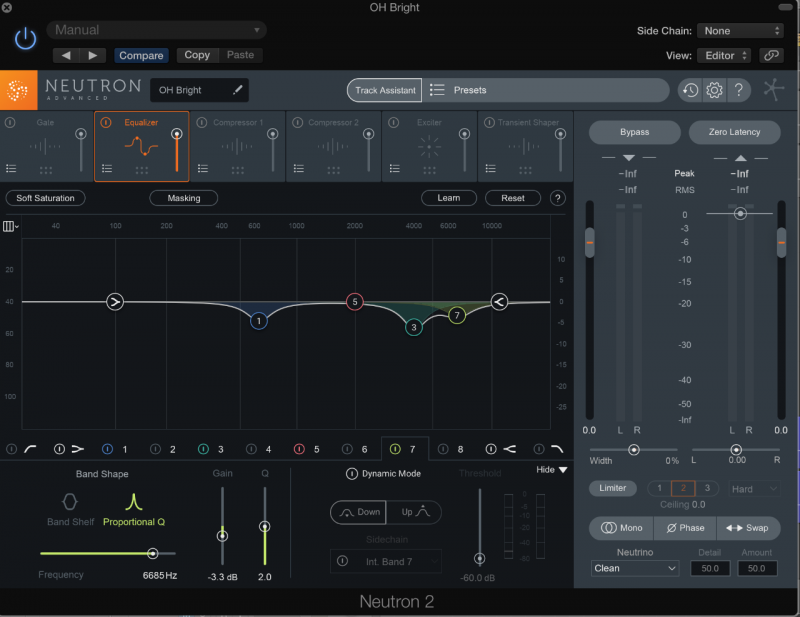Screen dimensions: 800x617
Task: Click the pencil icon to rename OH Bright
Action: 237,90
